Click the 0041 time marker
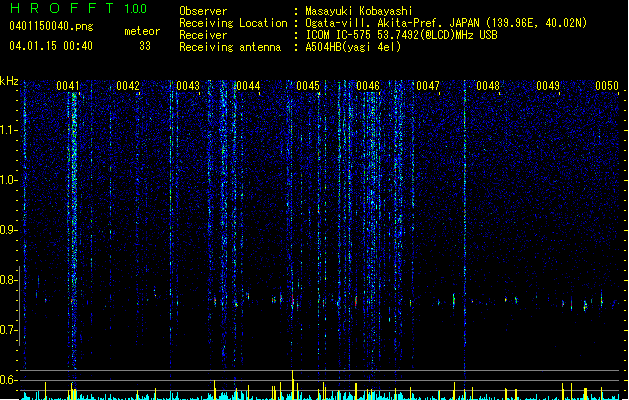This screenshot has width=629, height=400. [x=68, y=86]
